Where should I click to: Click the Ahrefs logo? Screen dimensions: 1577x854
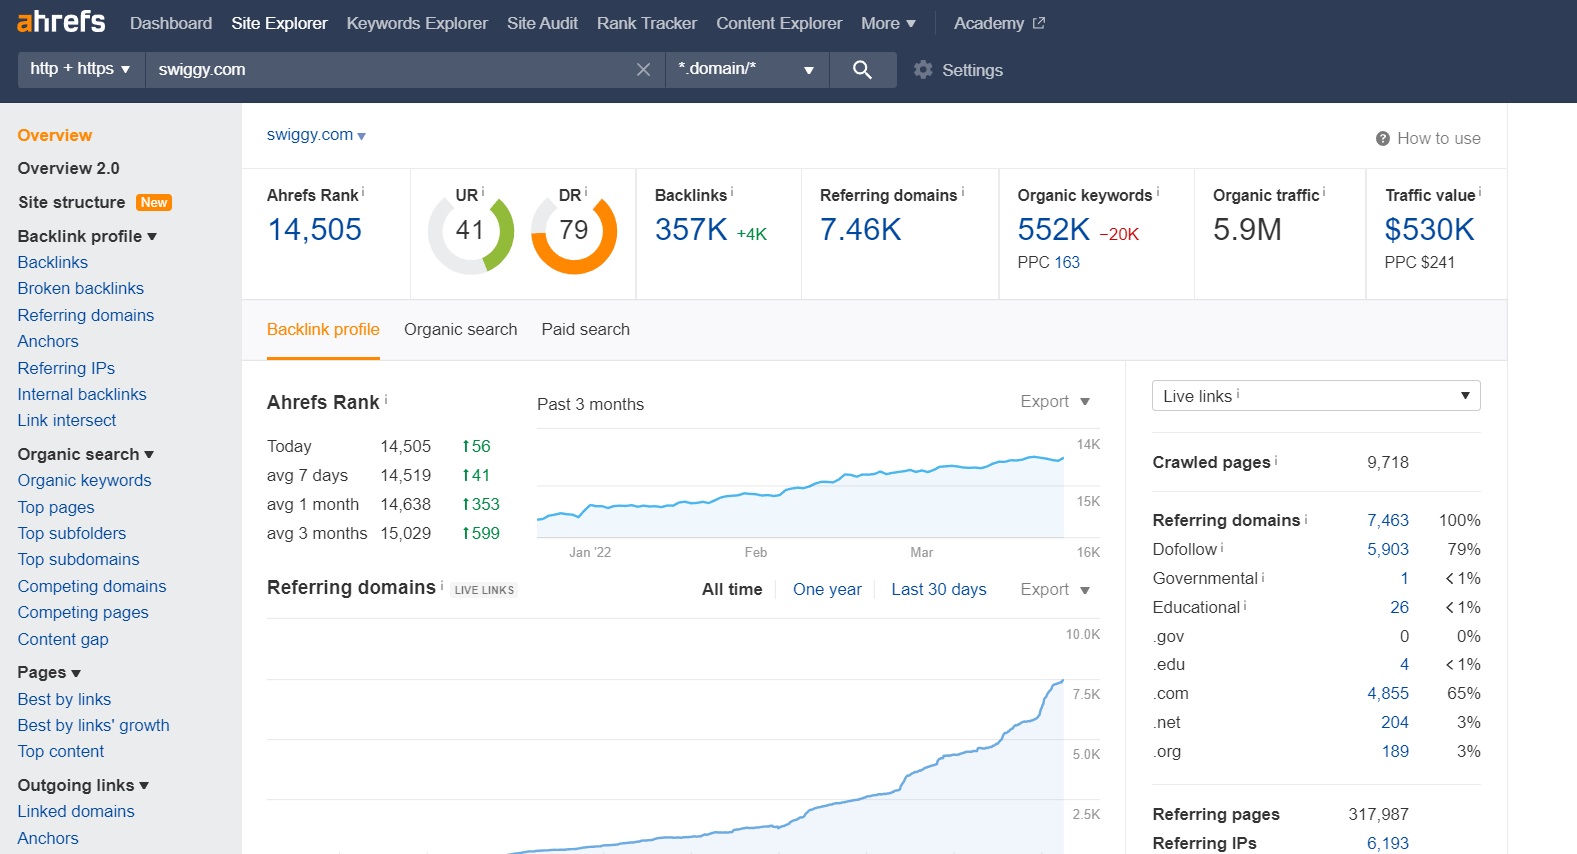click(x=61, y=21)
